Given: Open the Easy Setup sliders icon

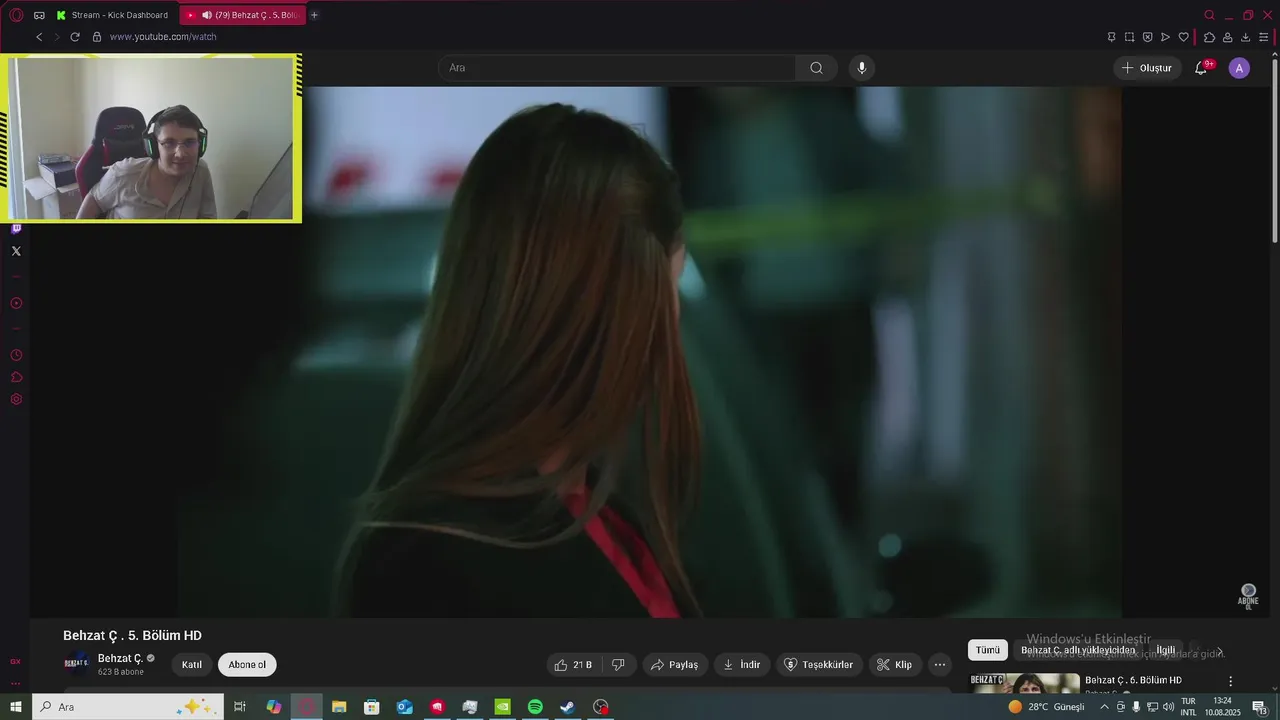Looking at the screenshot, I should [x=1263, y=37].
